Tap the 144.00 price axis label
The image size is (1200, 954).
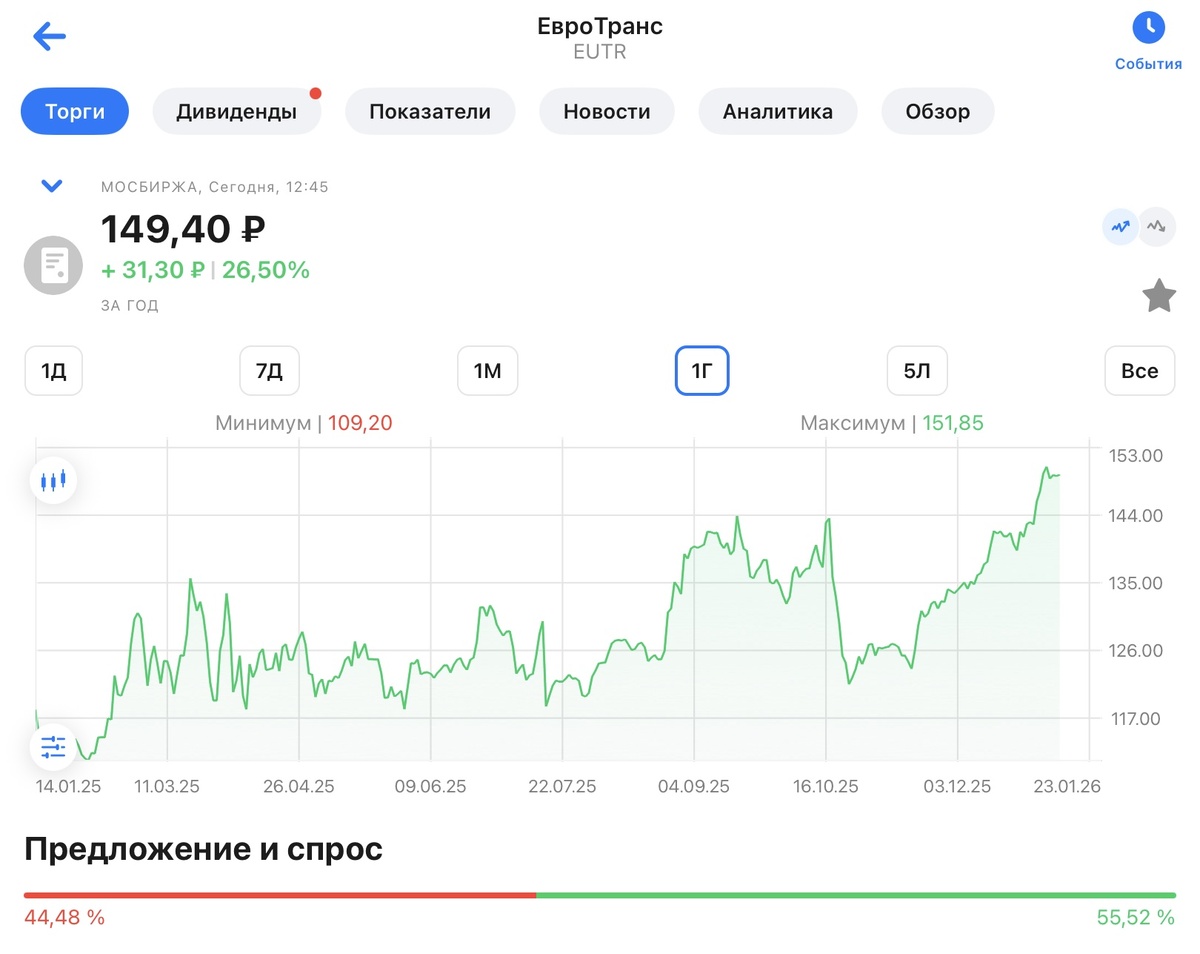tap(1138, 516)
